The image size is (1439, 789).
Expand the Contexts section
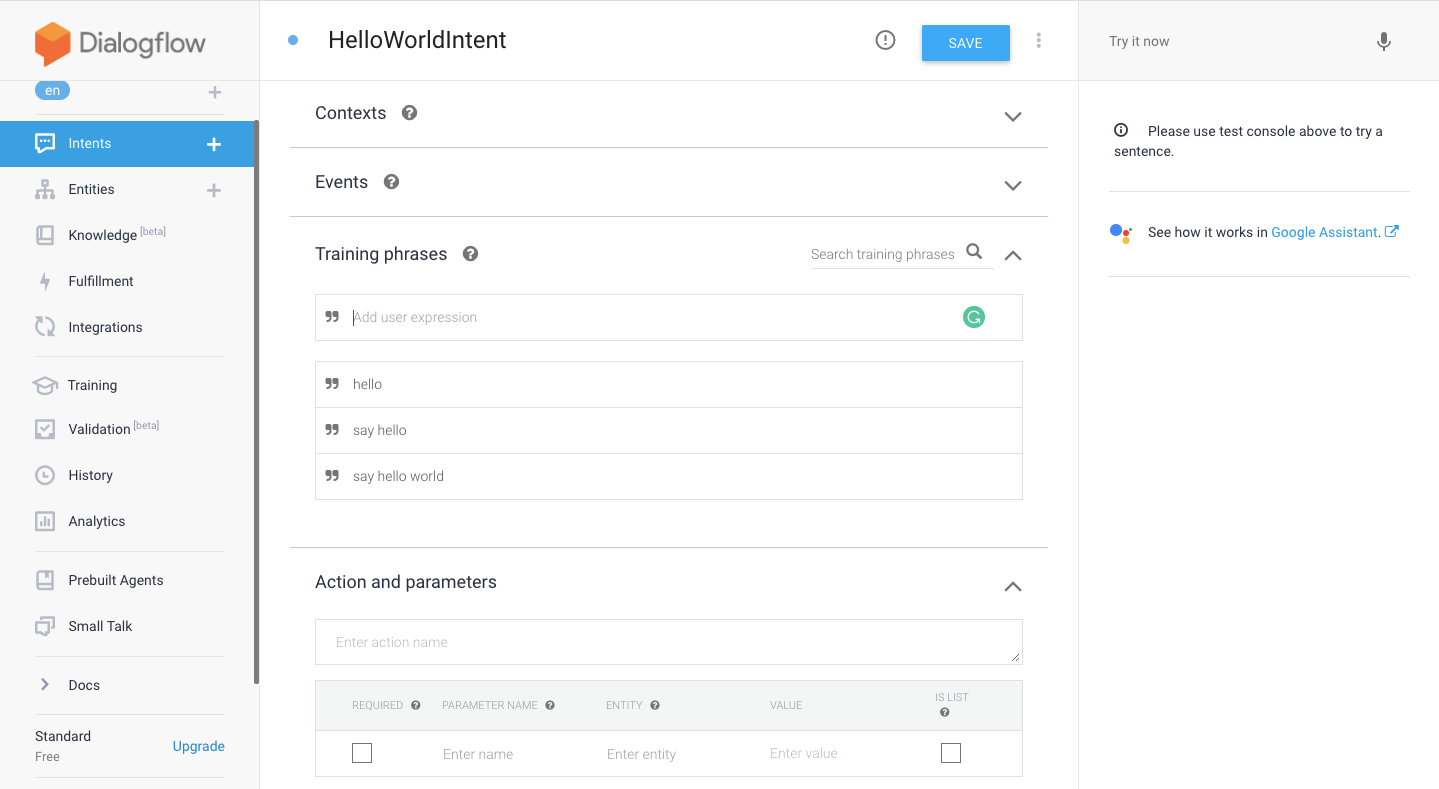click(x=1012, y=116)
